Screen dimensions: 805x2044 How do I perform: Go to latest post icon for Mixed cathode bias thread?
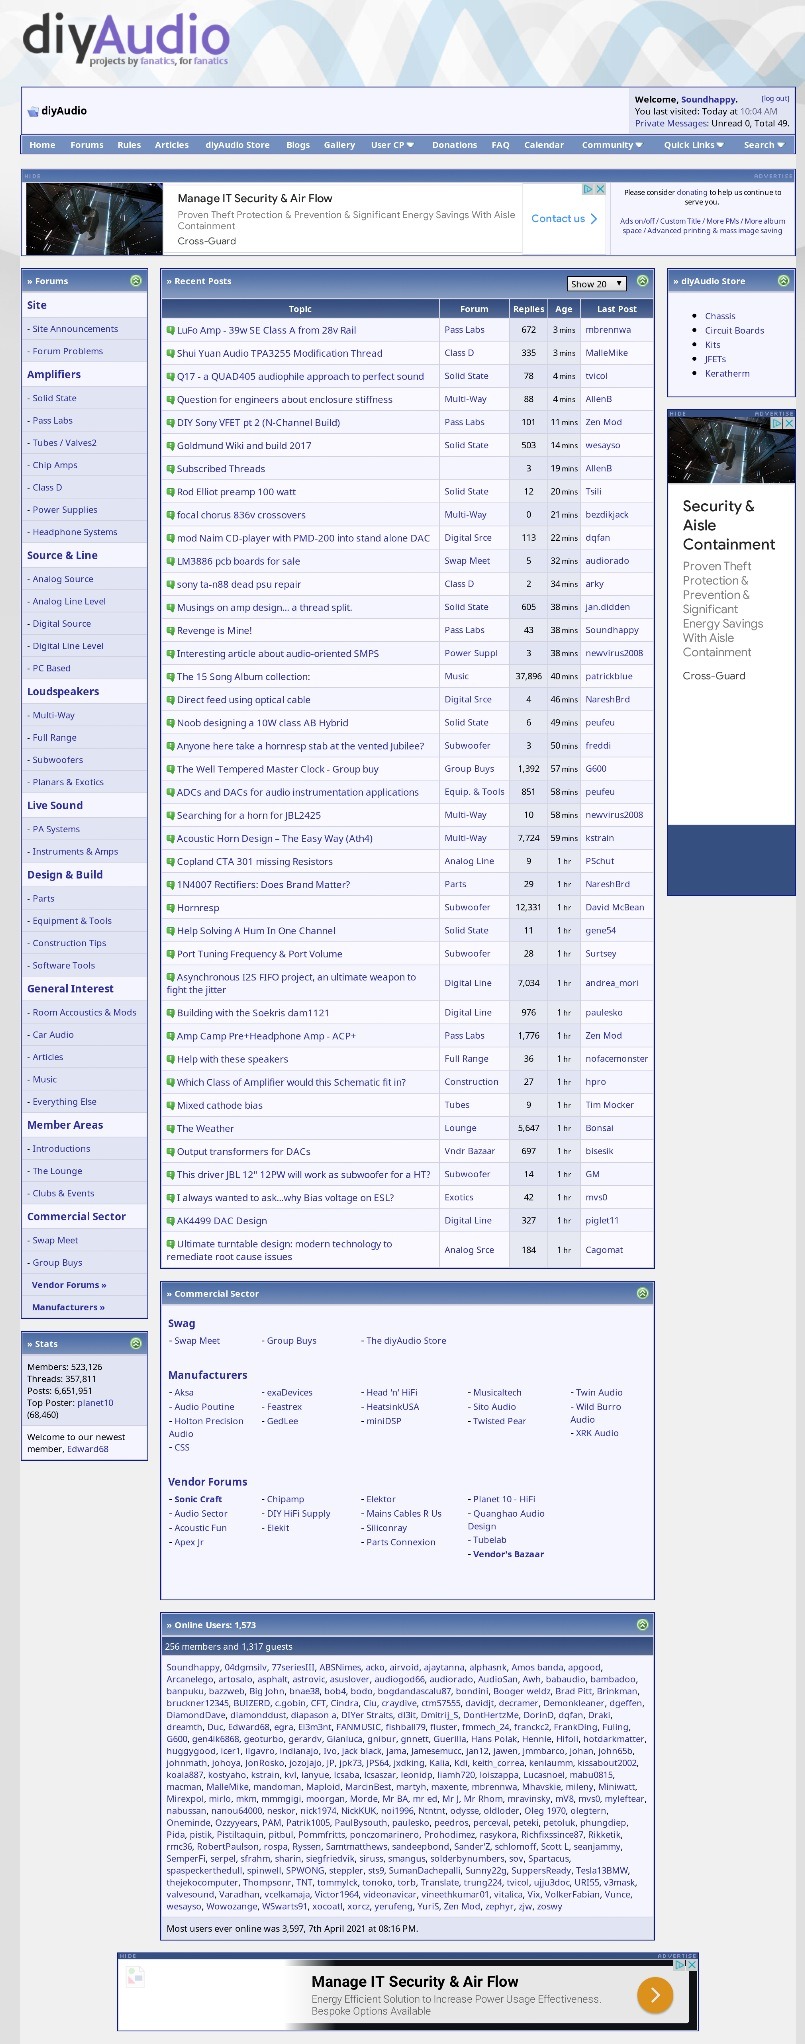click(170, 1105)
